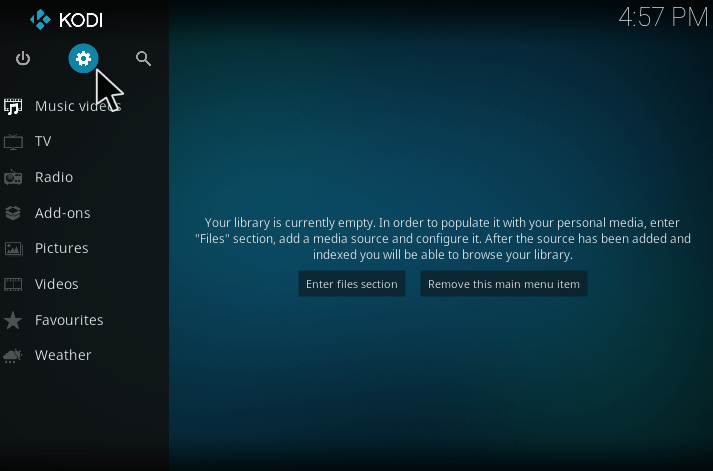Open settings via the gear icon
This screenshot has height=471, width=713.
(x=83, y=58)
